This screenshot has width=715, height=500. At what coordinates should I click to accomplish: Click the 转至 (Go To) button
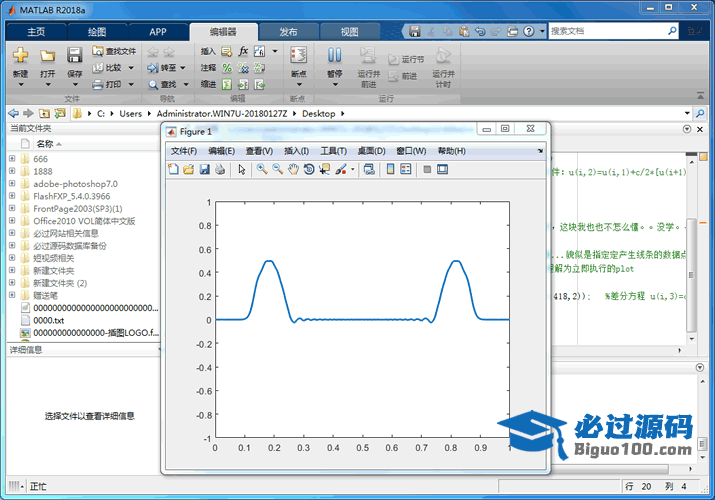[x=162, y=68]
